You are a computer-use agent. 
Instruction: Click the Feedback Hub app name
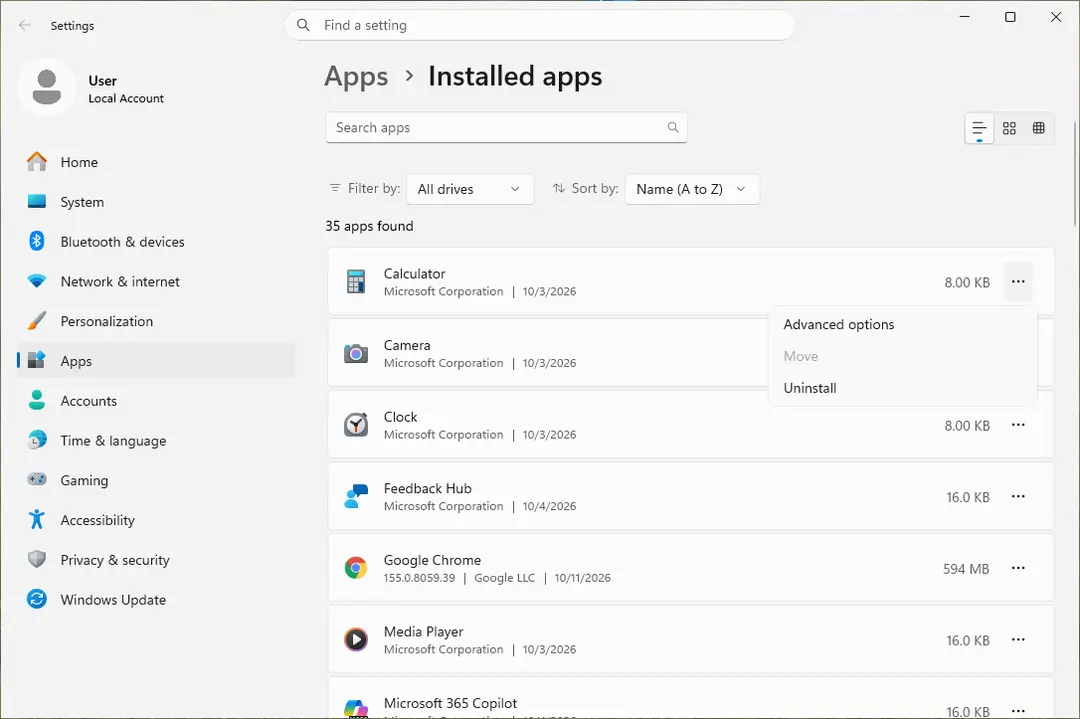pos(428,488)
